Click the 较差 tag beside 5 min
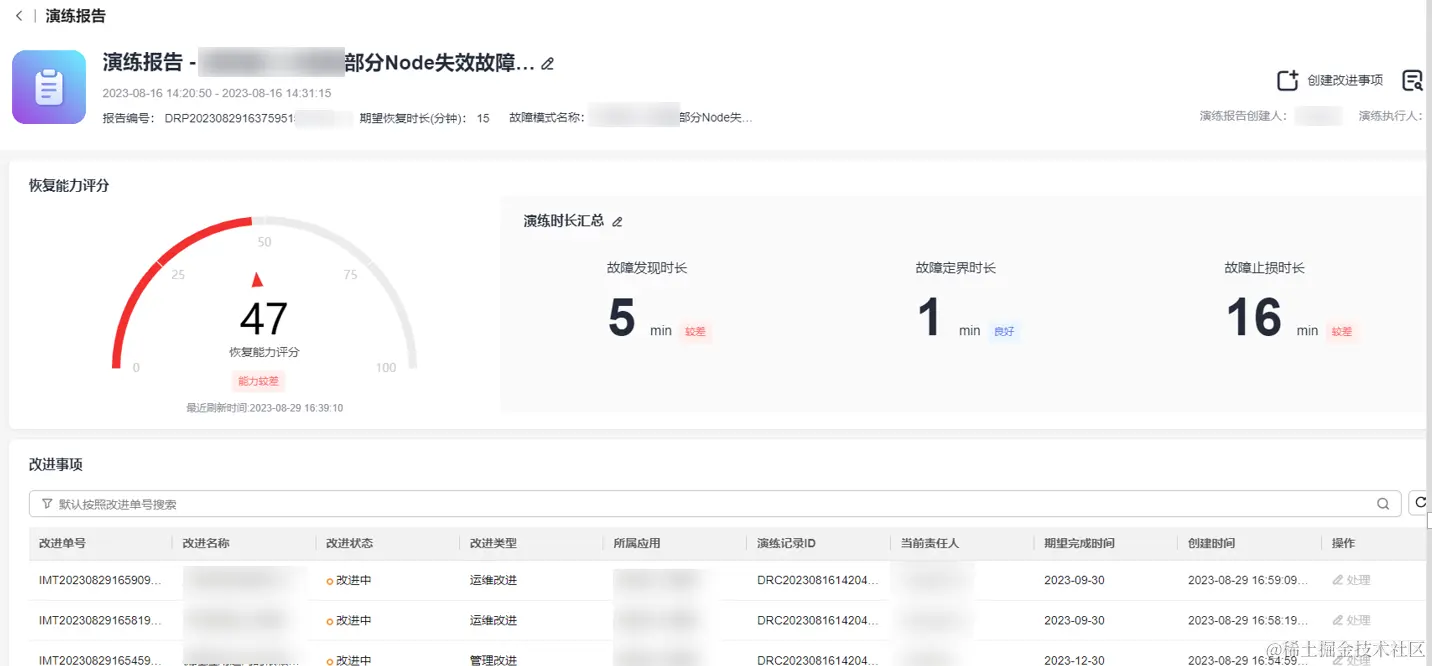 click(695, 331)
